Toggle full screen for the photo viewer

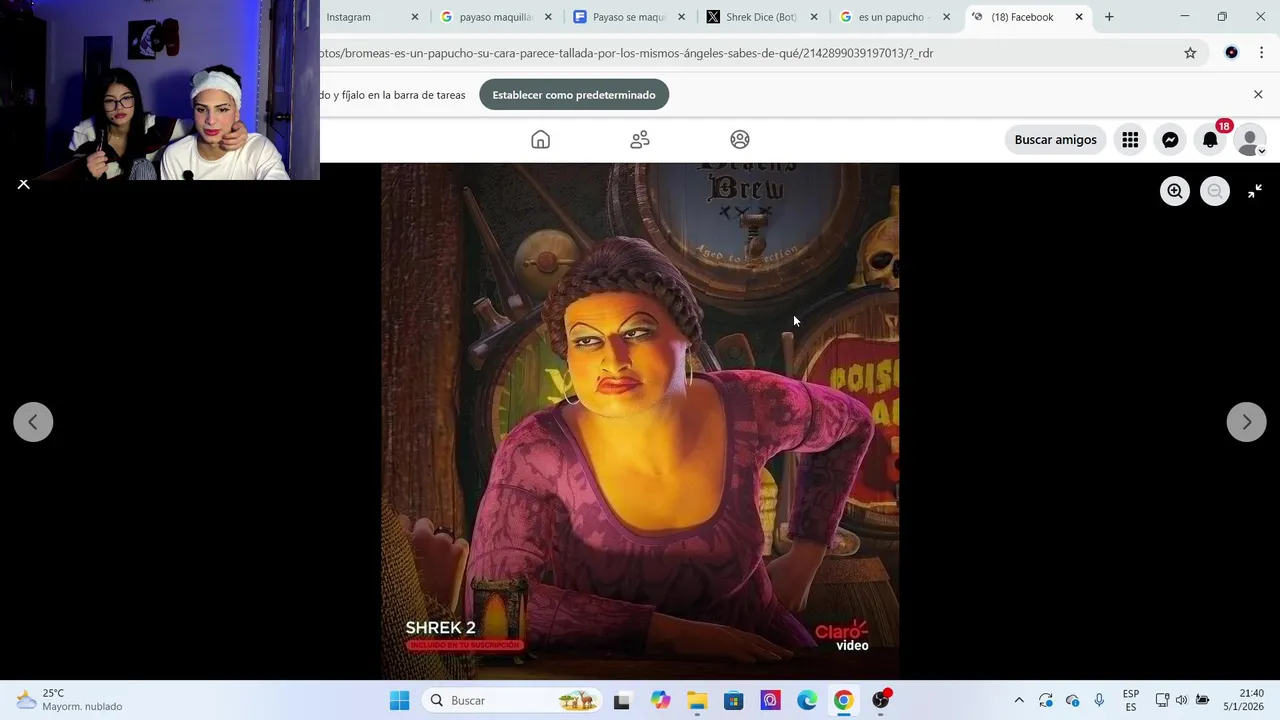point(1255,191)
